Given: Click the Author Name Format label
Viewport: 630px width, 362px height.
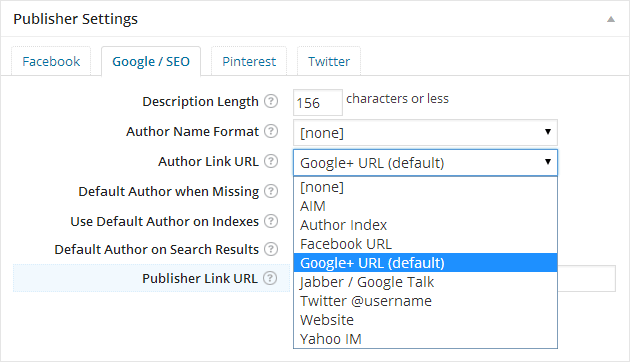Looking at the screenshot, I should click(192, 131).
